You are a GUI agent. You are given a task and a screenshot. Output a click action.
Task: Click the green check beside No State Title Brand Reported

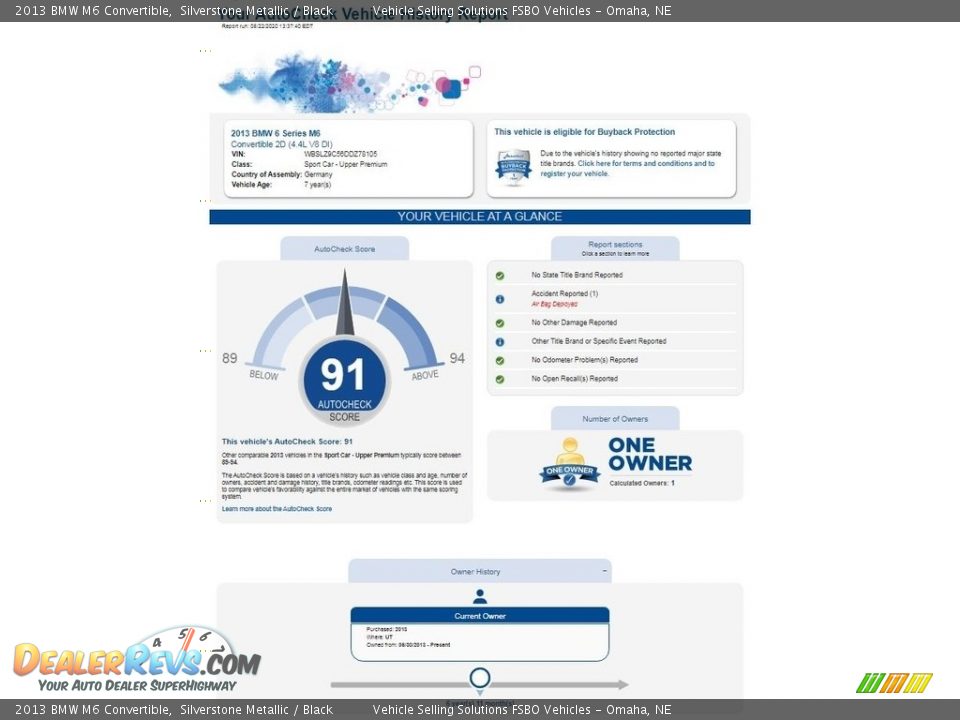point(500,276)
